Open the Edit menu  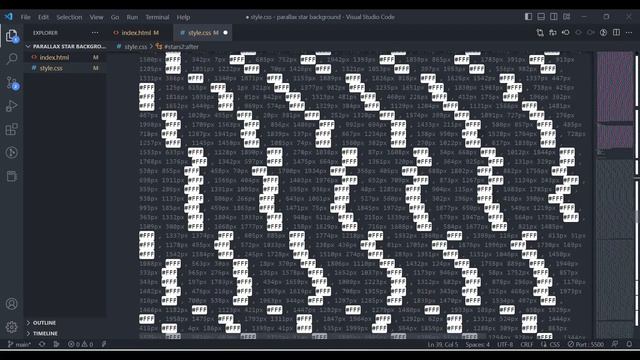coord(43,17)
